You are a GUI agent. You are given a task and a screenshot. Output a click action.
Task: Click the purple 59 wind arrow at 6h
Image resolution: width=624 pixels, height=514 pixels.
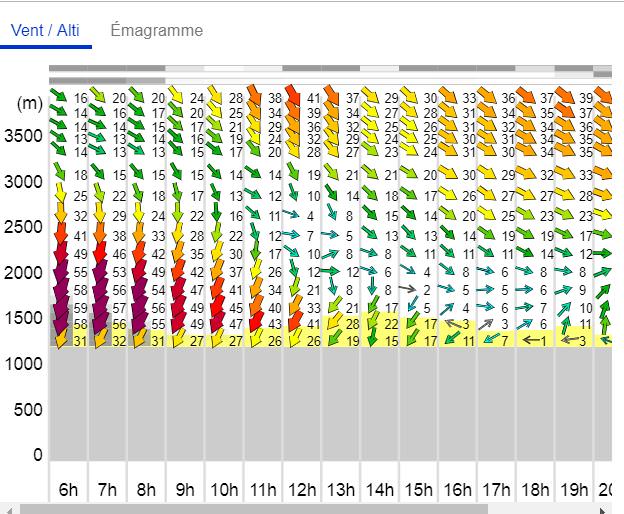tap(61, 308)
